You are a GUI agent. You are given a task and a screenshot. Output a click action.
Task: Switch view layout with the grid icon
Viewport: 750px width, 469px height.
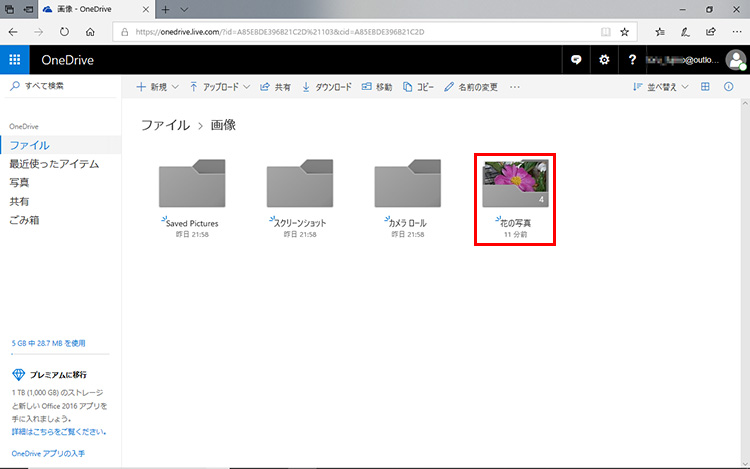(x=705, y=87)
